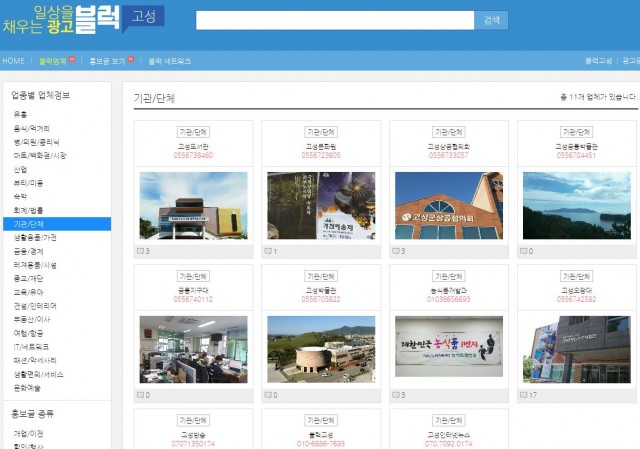This screenshot has width=640, height=449.
Task: Select the IT/네트워크 category
Action: (x=31, y=347)
